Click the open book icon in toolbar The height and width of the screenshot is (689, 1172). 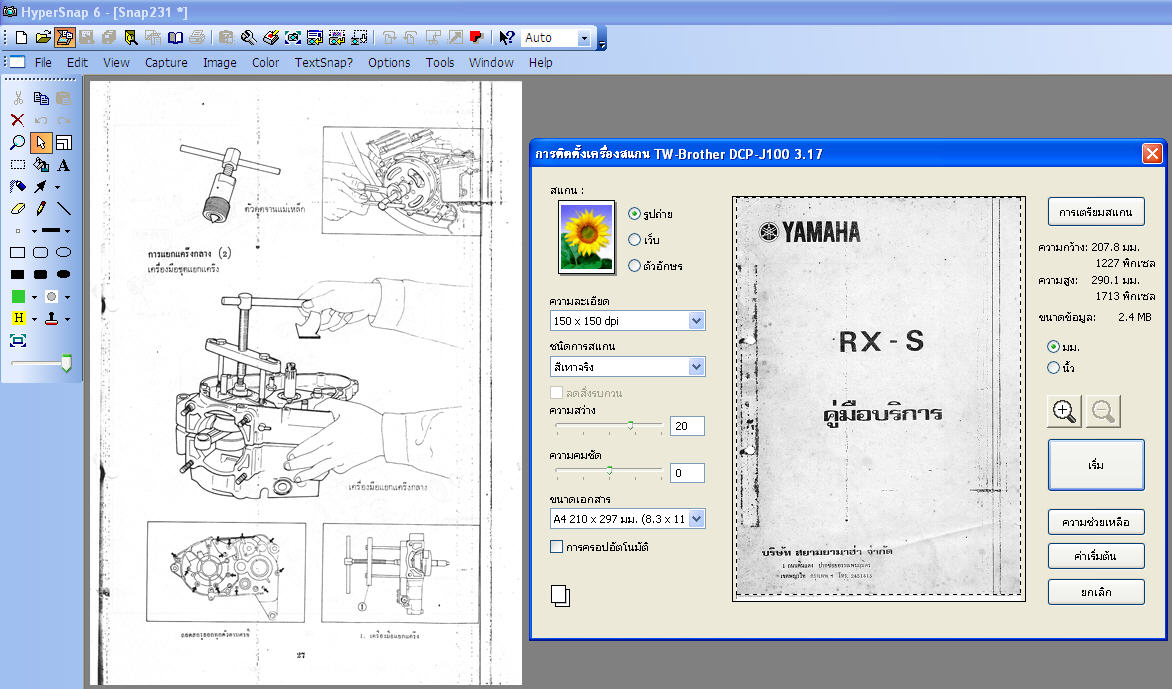(x=175, y=37)
